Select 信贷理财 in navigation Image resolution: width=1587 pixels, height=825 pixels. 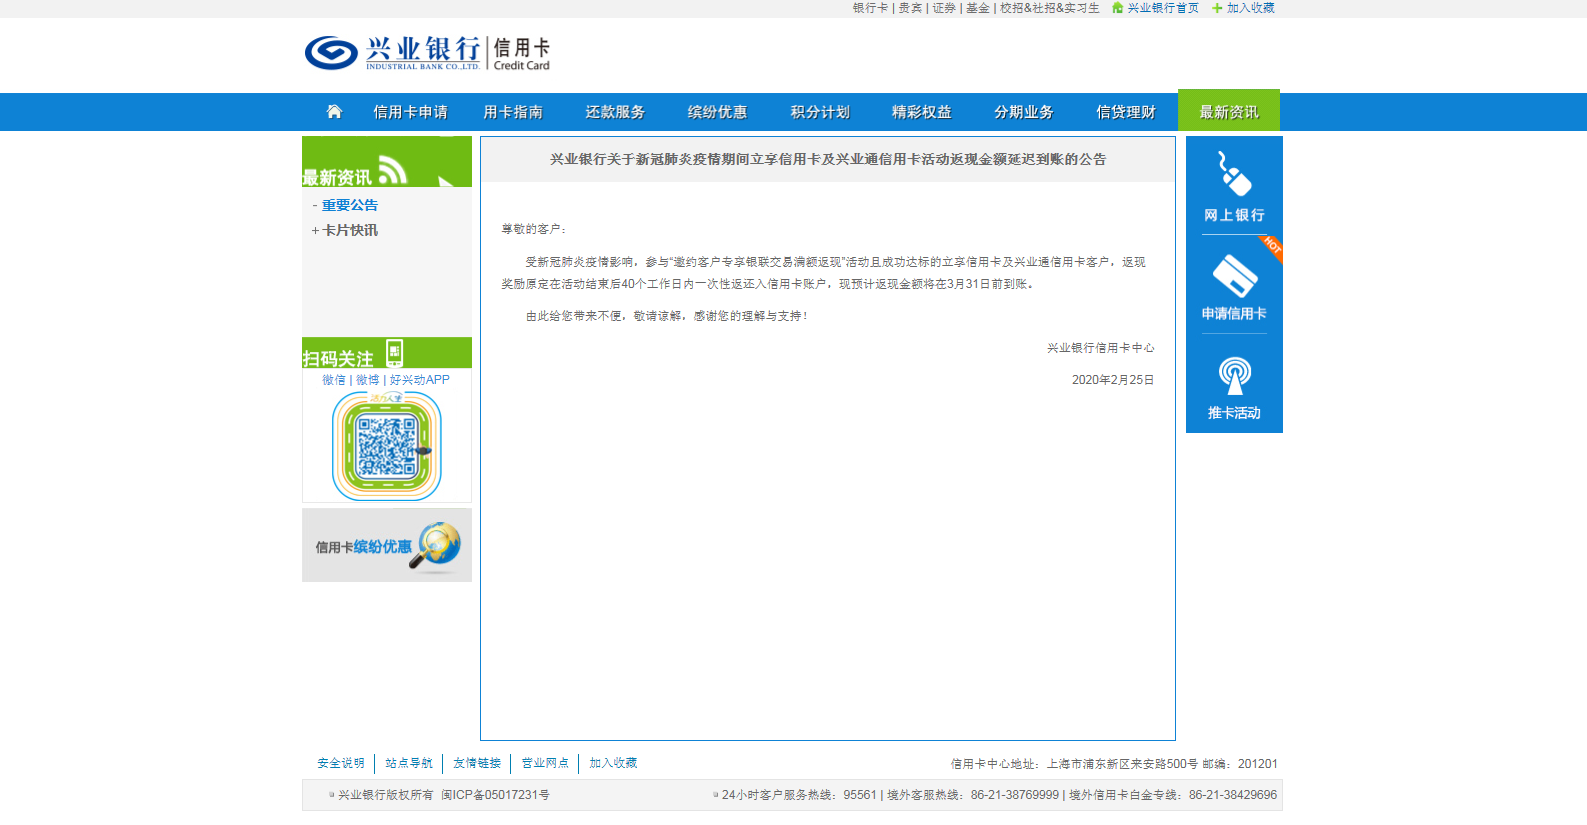(x=1126, y=112)
